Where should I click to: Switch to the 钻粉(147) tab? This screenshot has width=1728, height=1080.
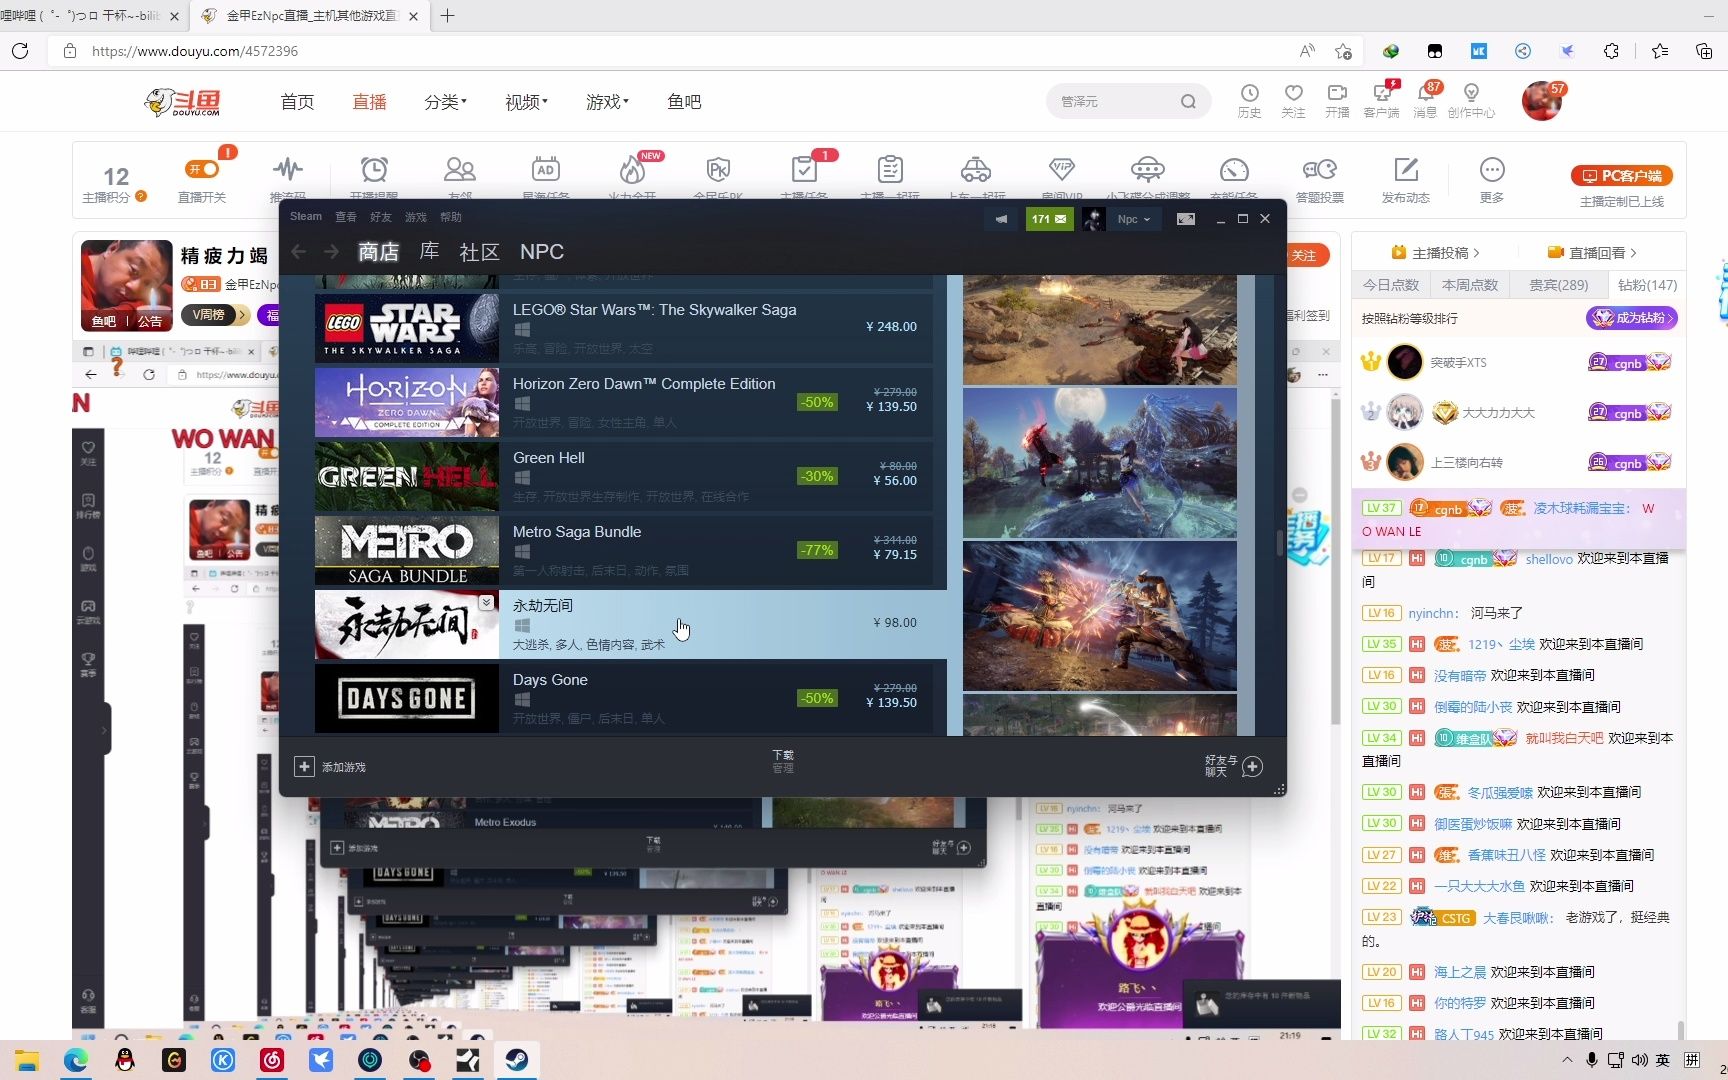coord(1647,285)
